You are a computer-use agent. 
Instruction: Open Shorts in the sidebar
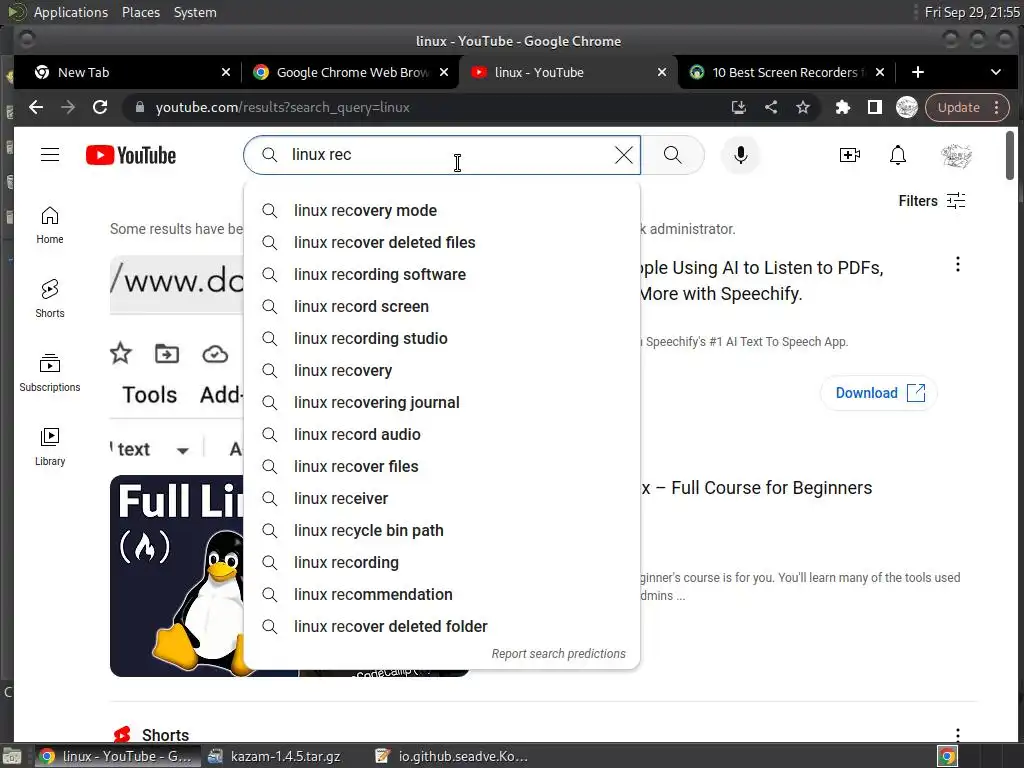(50, 299)
